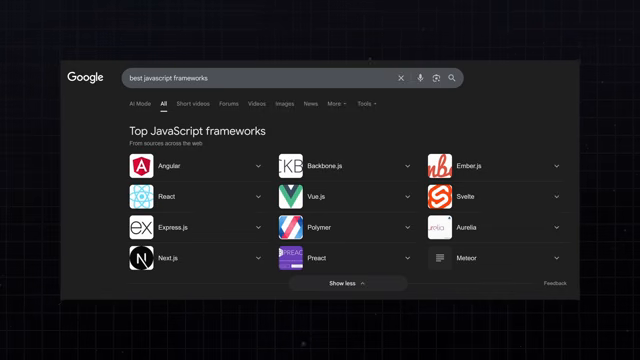Expand the Backbone.js row chevron

pyautogui.click(x=407, y=166)
